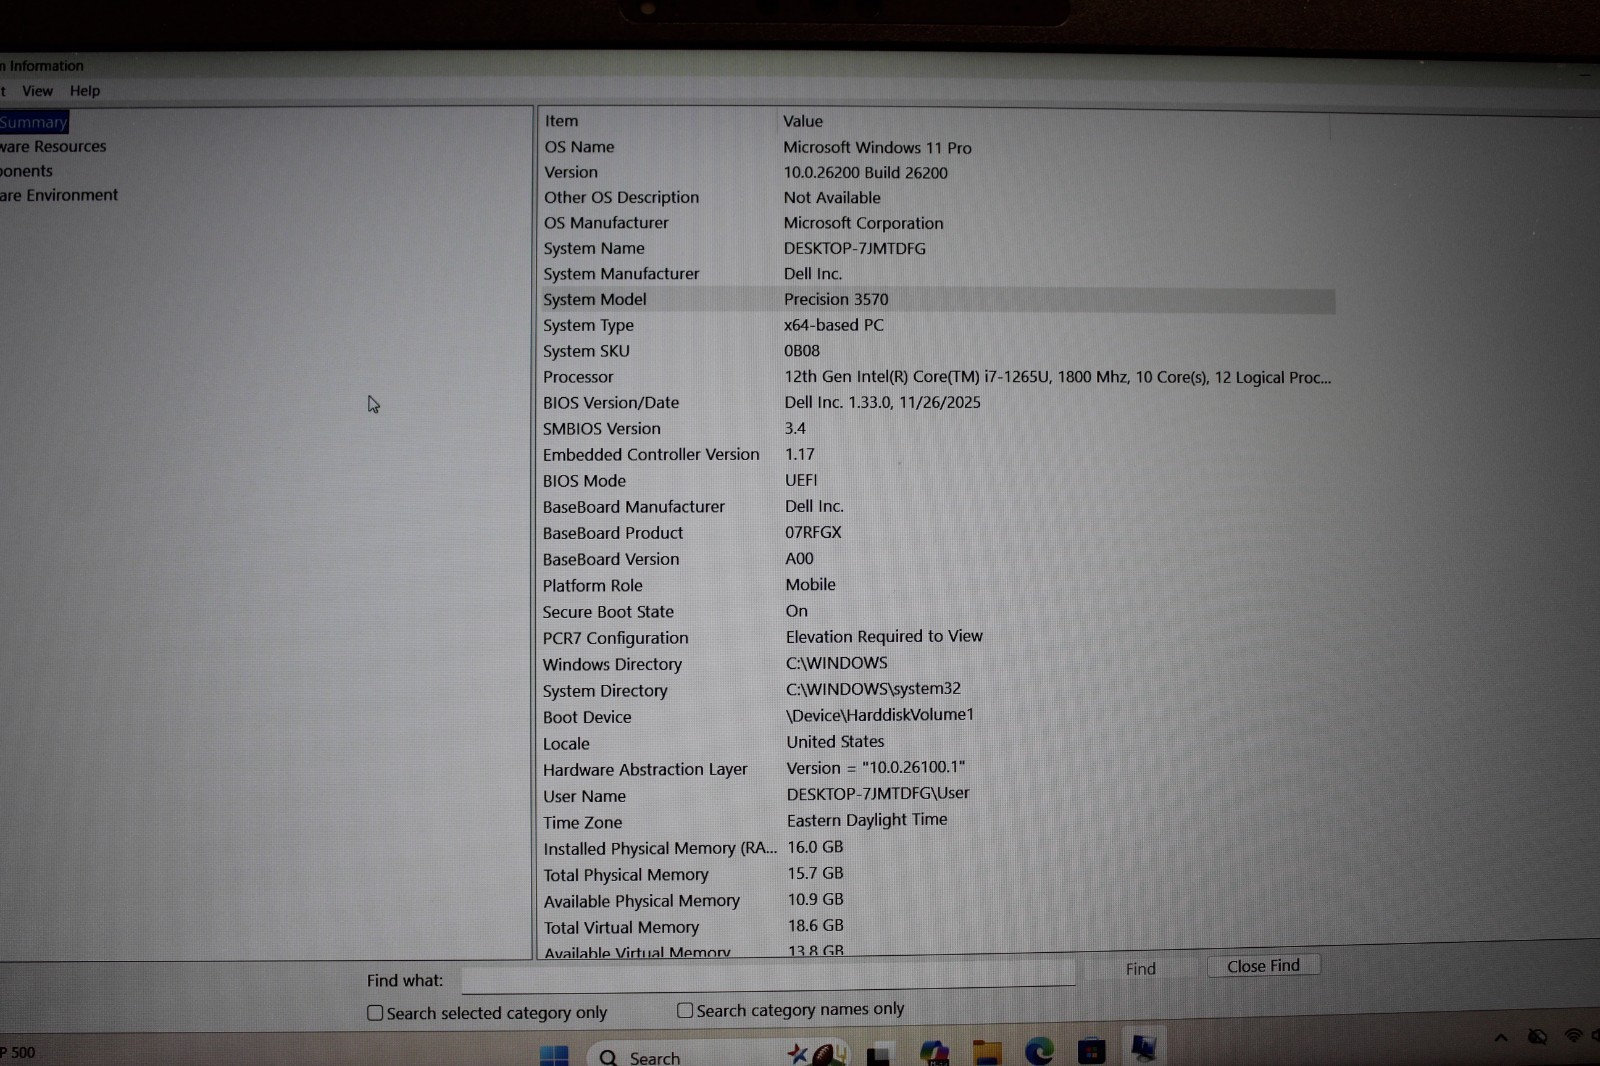1600x1066 pixels.
Task: Click the Precision 3570 value
Action: 836,299
